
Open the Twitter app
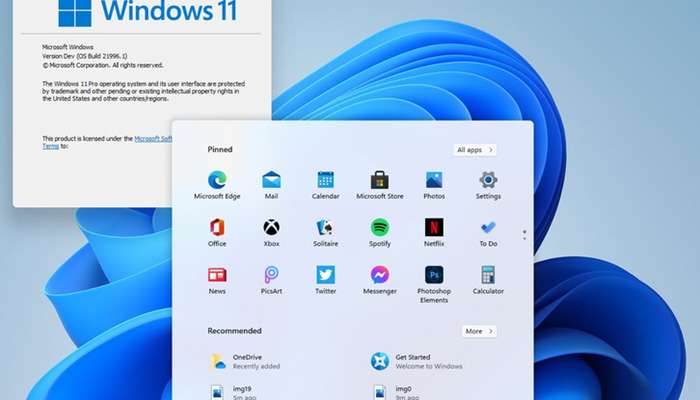(x=325, y=280)
